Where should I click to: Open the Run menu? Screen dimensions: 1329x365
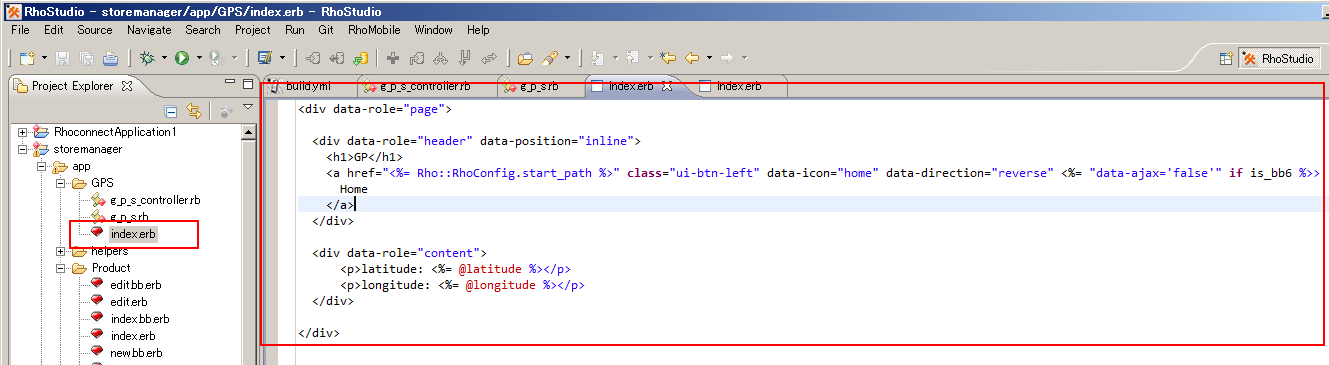295,30
